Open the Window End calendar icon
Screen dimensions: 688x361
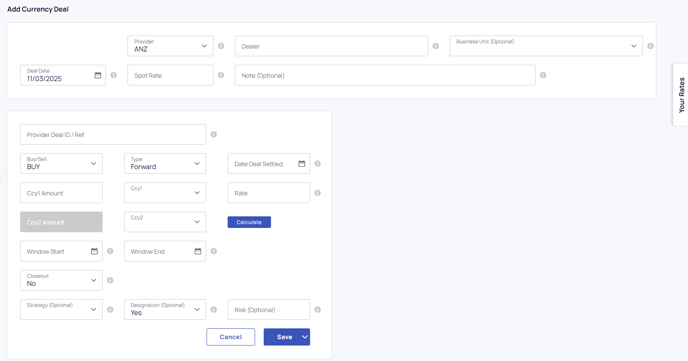(x=197, y=251)
